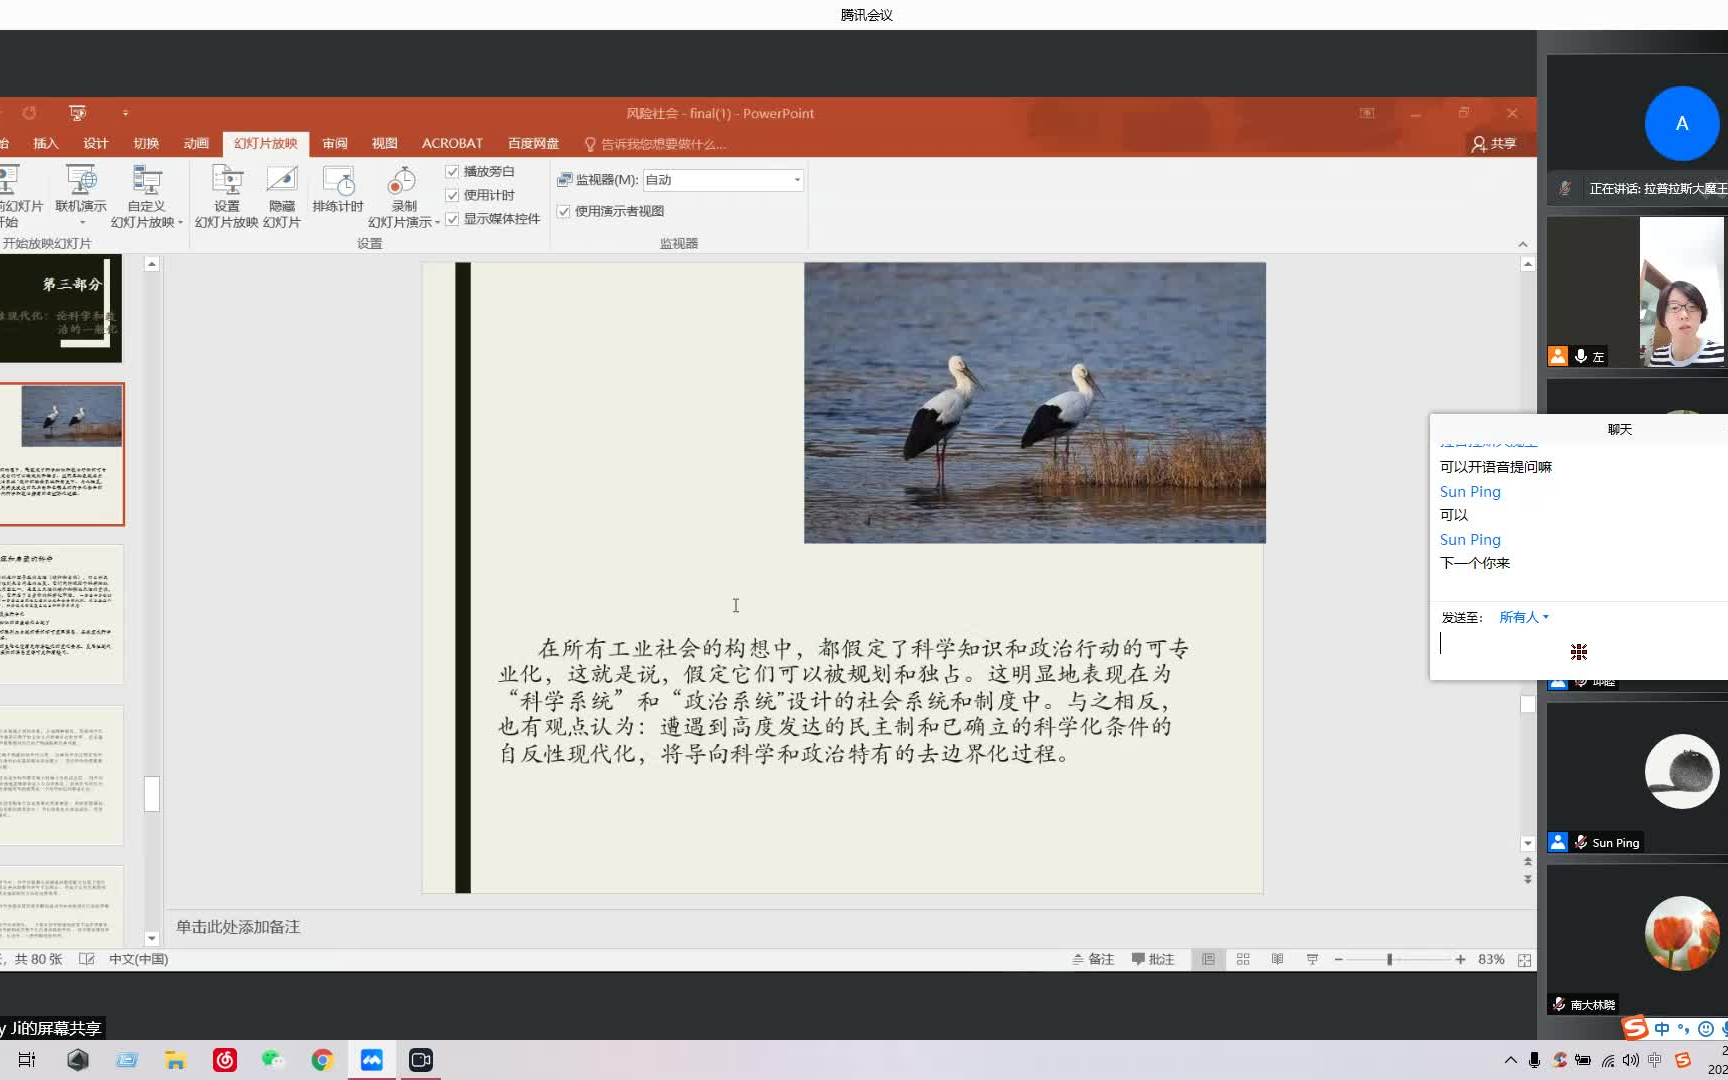Click Sun Ping sender name above 可以

1470,492
